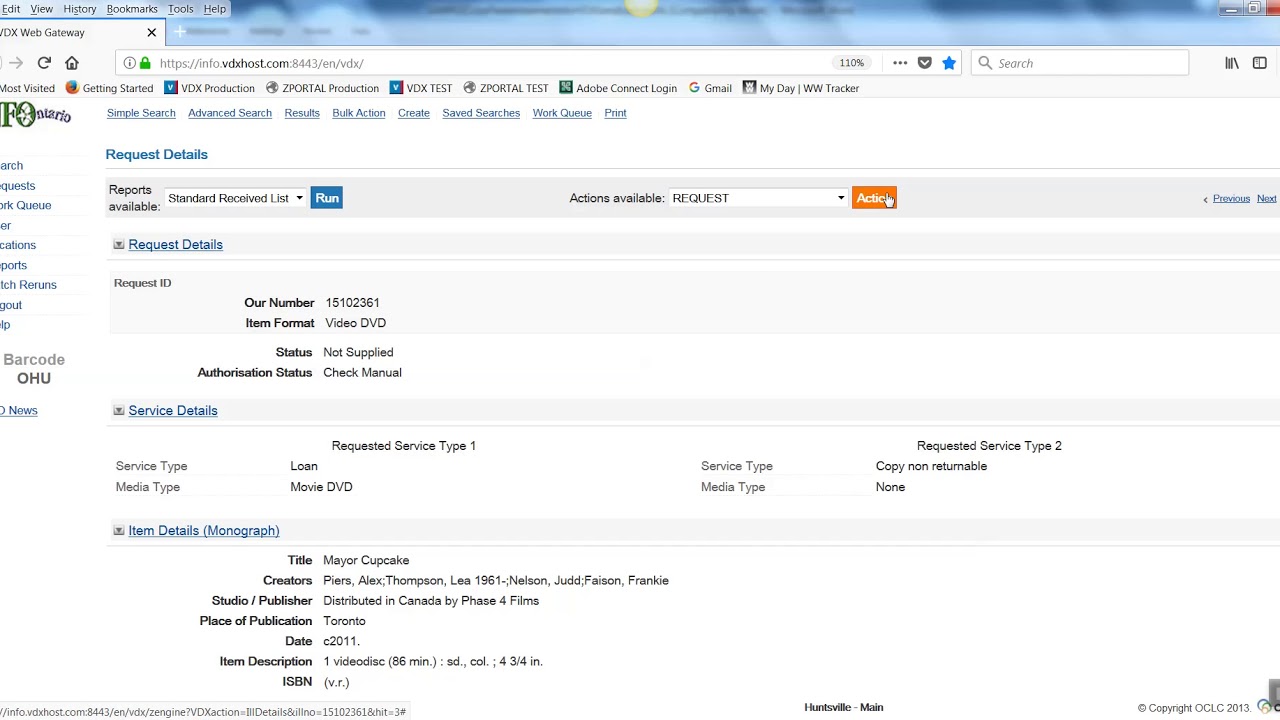Open the Standard Received List reports dropdown
This screenshot has height=720, width=1280.
pos(235,198)
